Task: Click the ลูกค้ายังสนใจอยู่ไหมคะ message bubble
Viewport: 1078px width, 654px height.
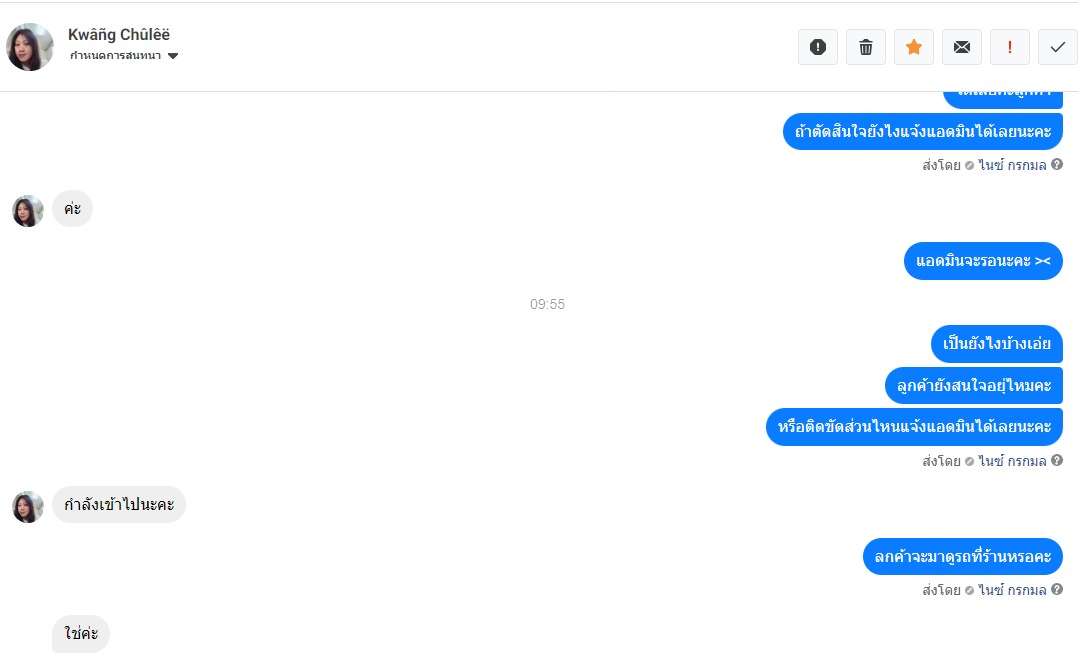Action: 974,385
